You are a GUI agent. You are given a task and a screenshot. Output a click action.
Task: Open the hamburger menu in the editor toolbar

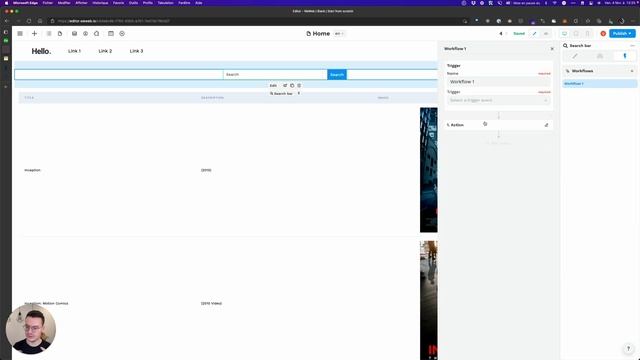coord(20,33)
